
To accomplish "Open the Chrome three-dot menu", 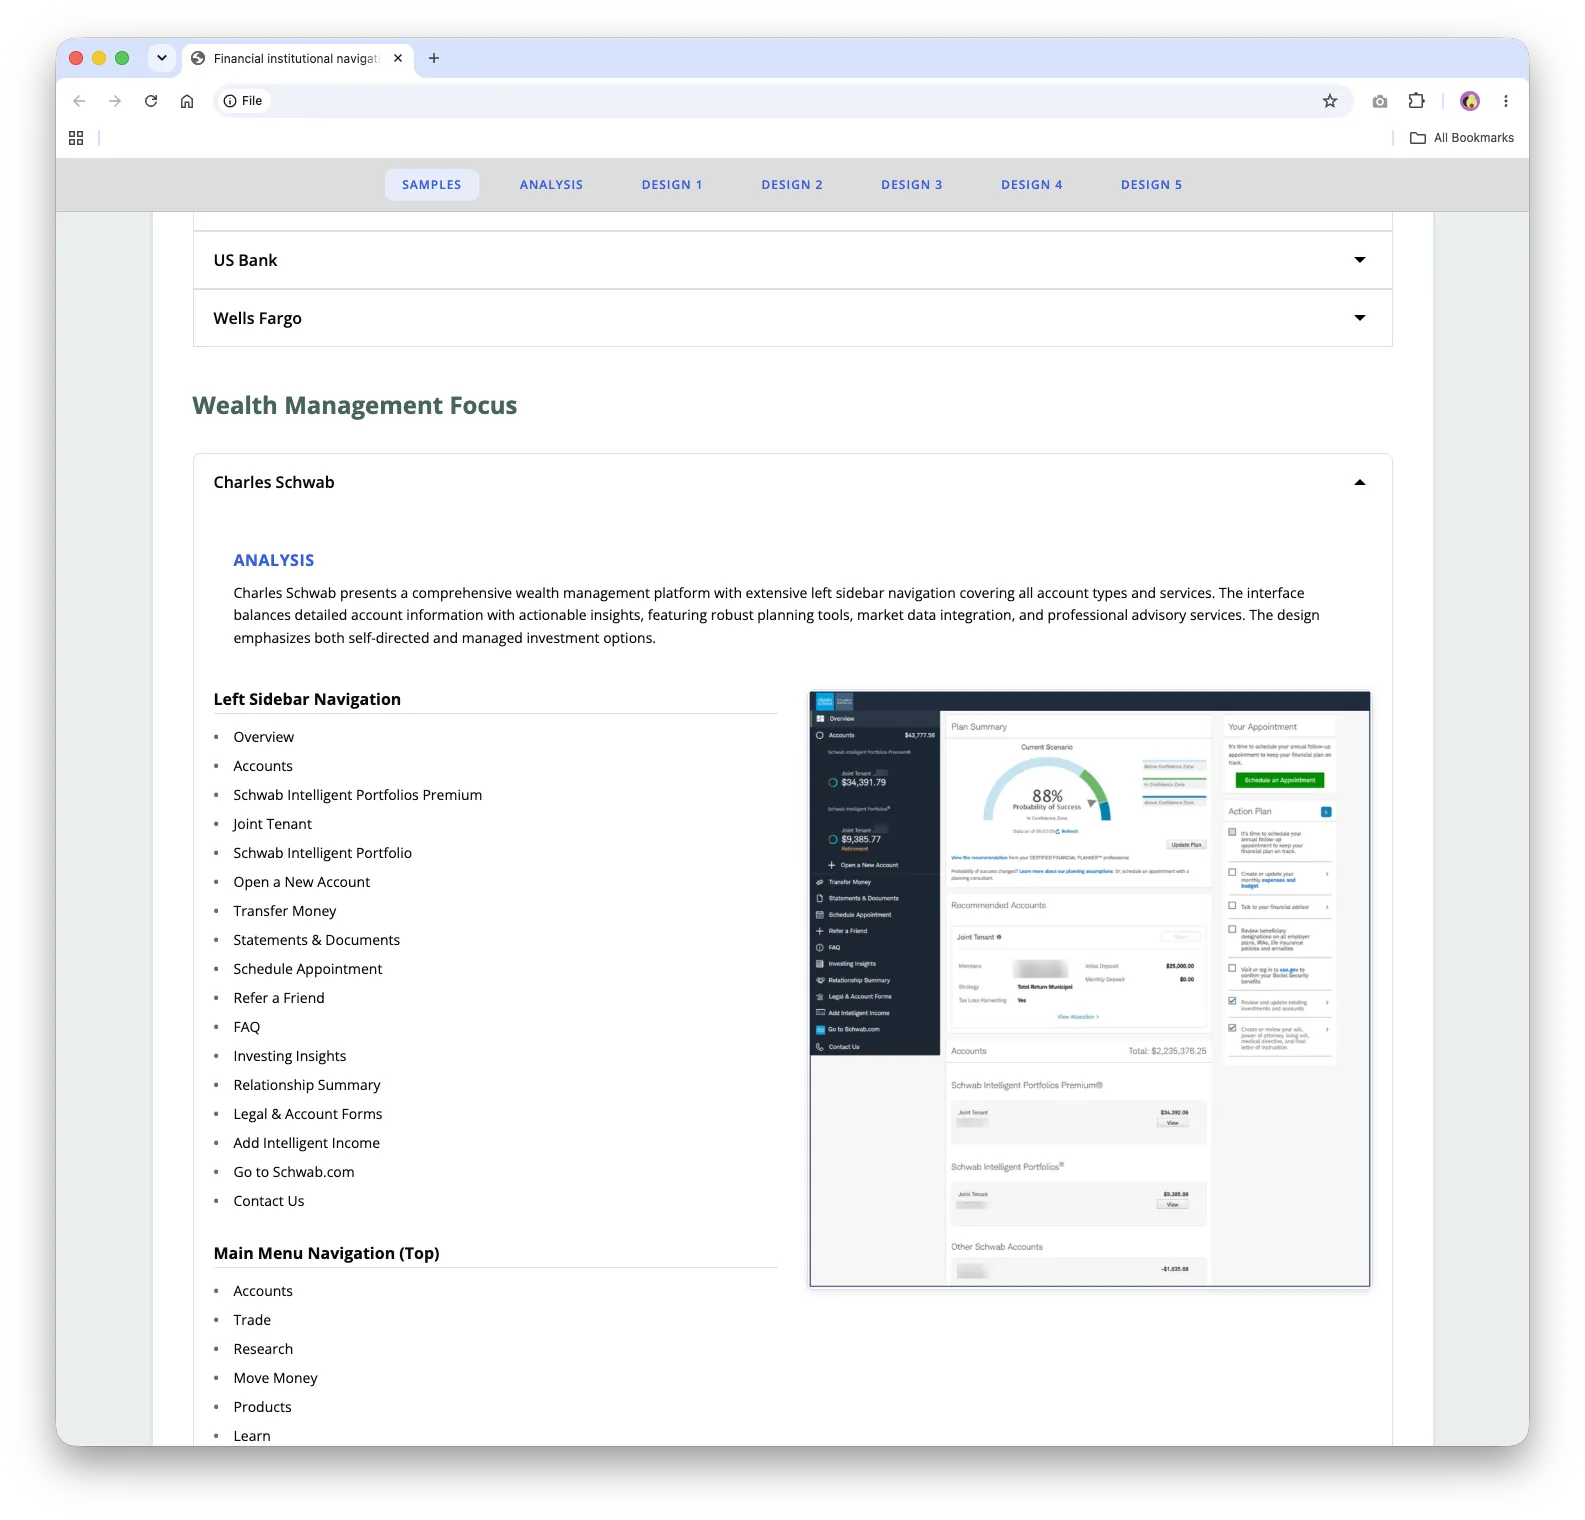I will 1506,101.
